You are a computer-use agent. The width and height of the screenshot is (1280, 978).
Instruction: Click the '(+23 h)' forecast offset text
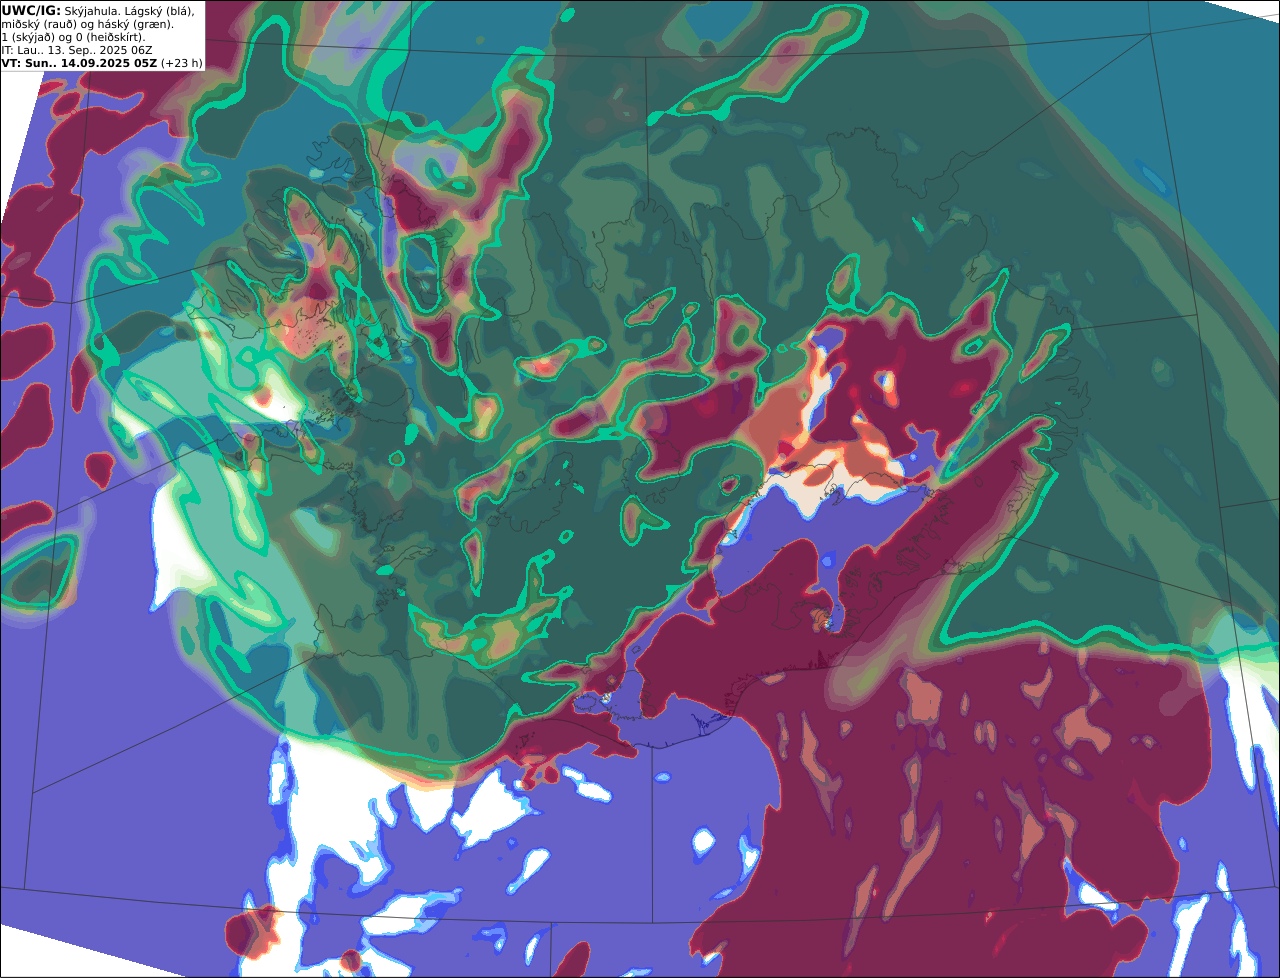(x=181, y=63)
